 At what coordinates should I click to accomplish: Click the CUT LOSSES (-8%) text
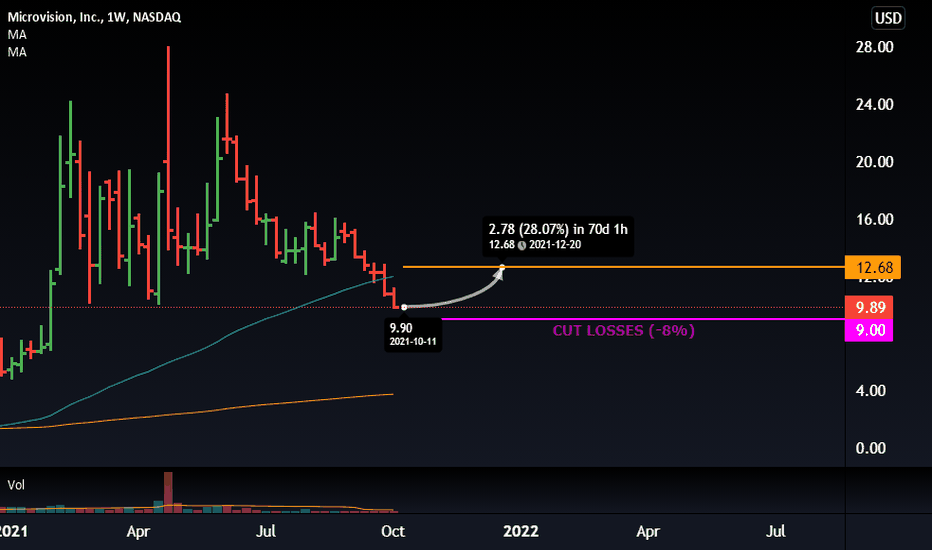(x=624, y=331)
